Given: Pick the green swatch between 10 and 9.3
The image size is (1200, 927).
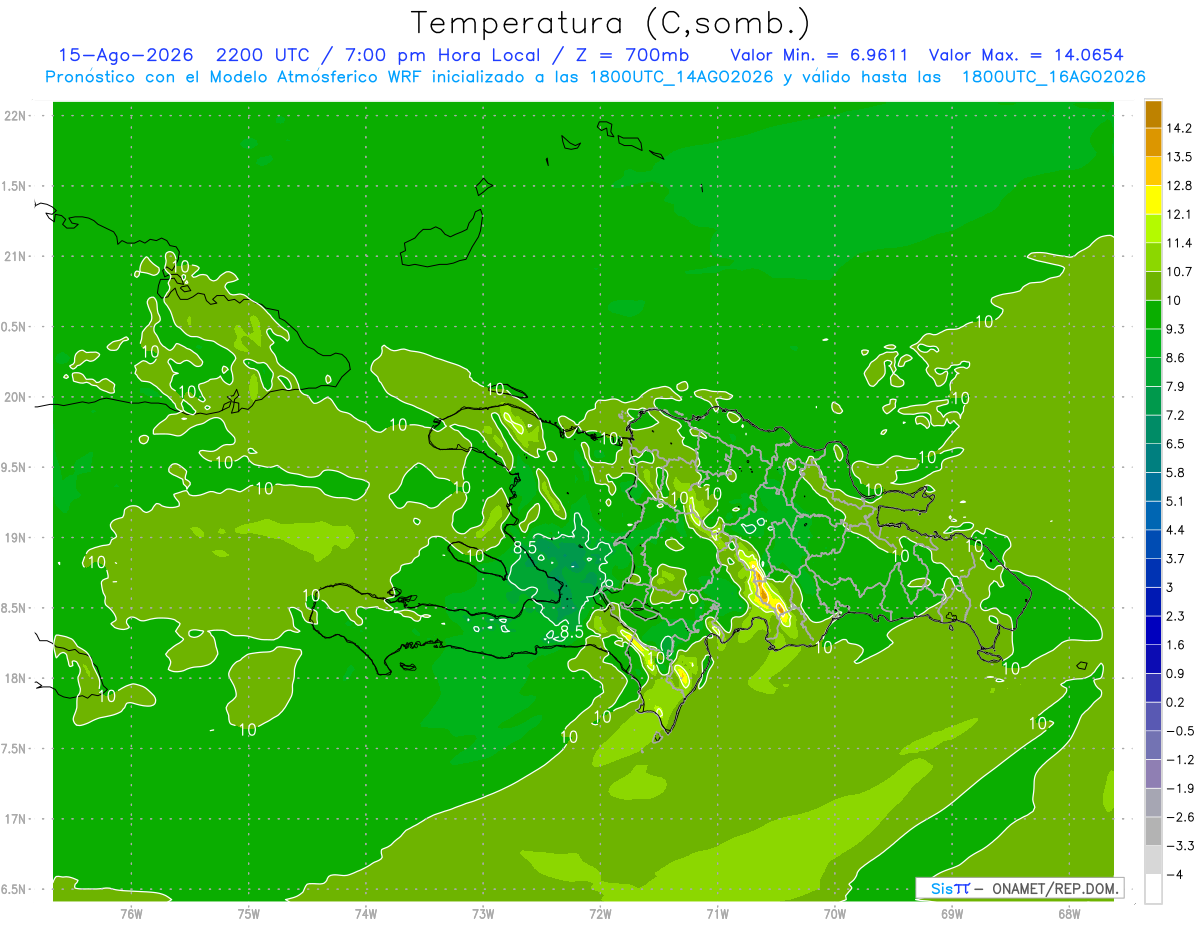Looking at the screenshot, I should tap(1153, 314).
